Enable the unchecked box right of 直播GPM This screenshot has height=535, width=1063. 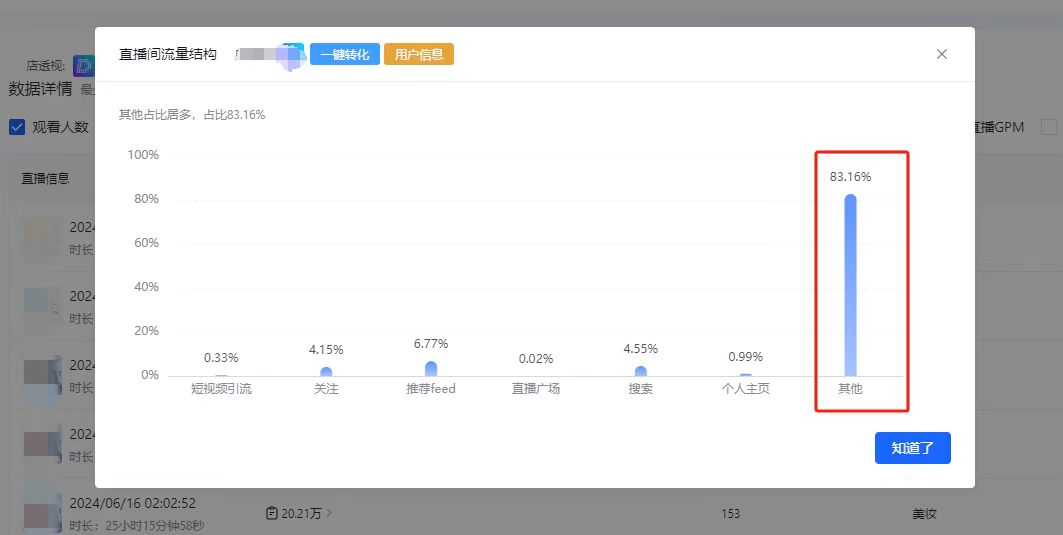(1048, 127)
